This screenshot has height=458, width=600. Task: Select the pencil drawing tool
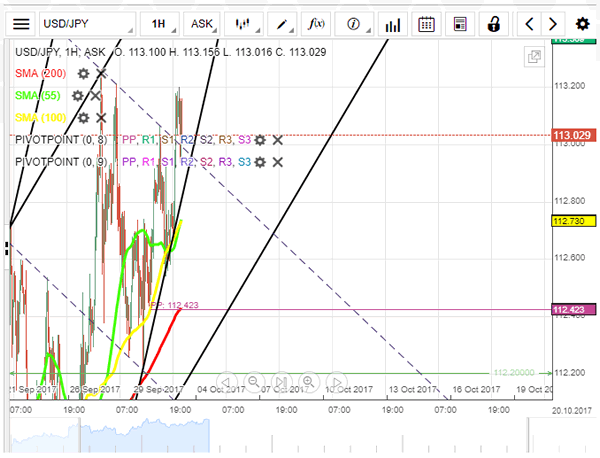pos(284,23)
